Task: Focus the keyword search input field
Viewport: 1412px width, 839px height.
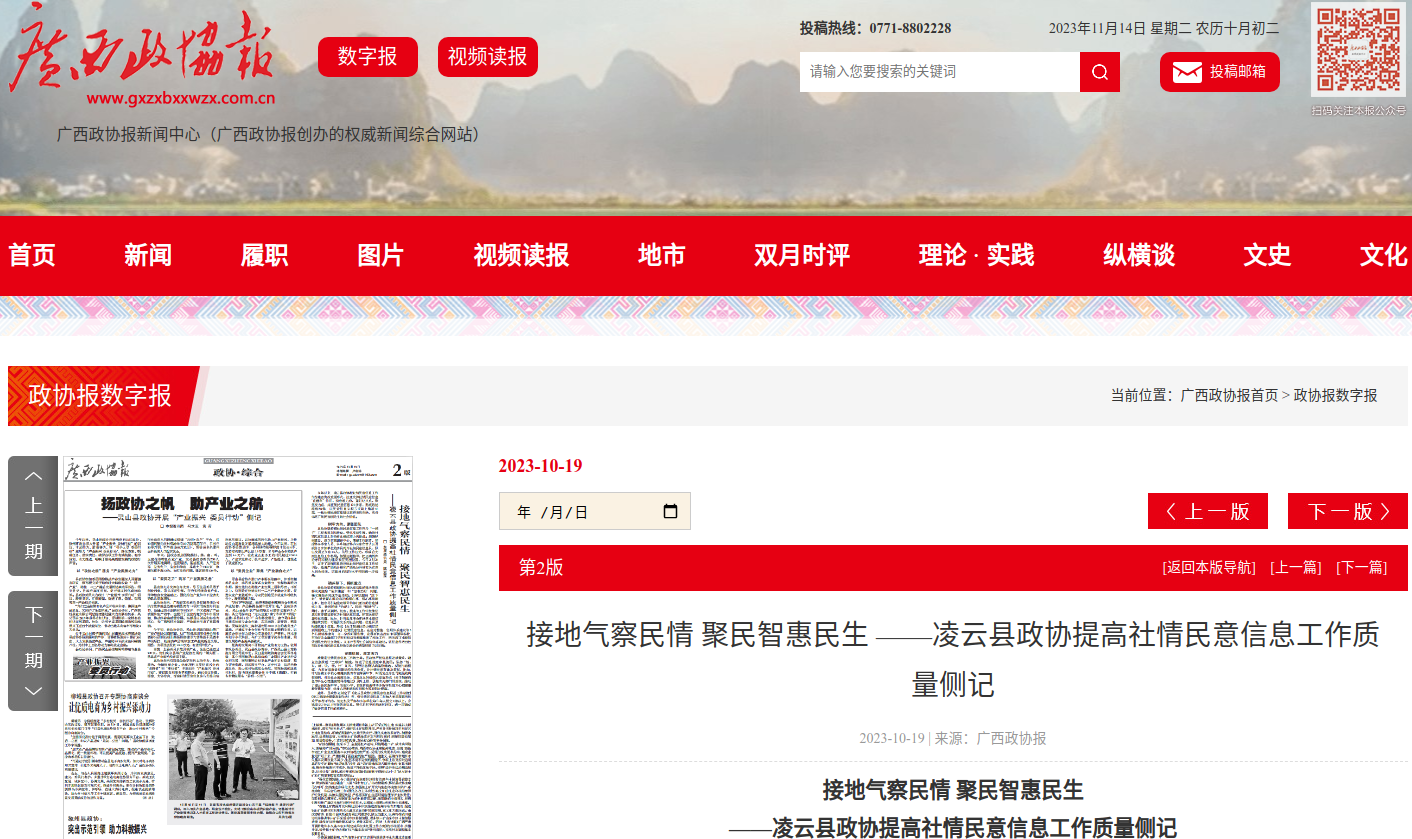Action: point(940,72)
